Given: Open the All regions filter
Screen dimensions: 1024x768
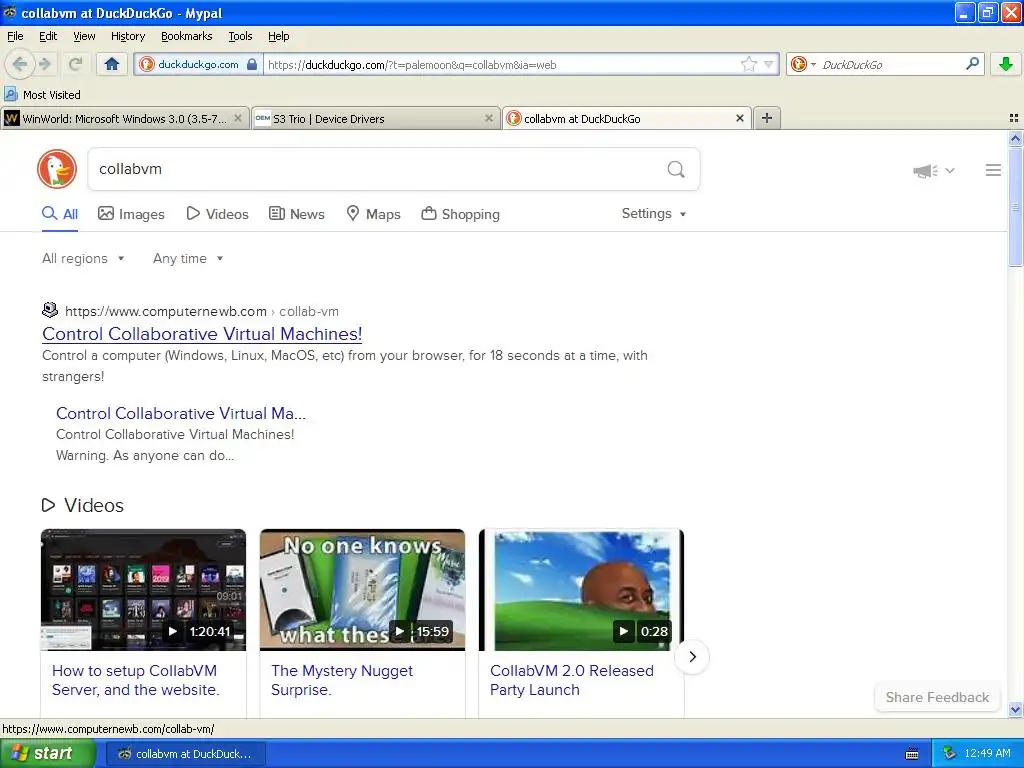Looking at the screenshot, I should [83, 258].
